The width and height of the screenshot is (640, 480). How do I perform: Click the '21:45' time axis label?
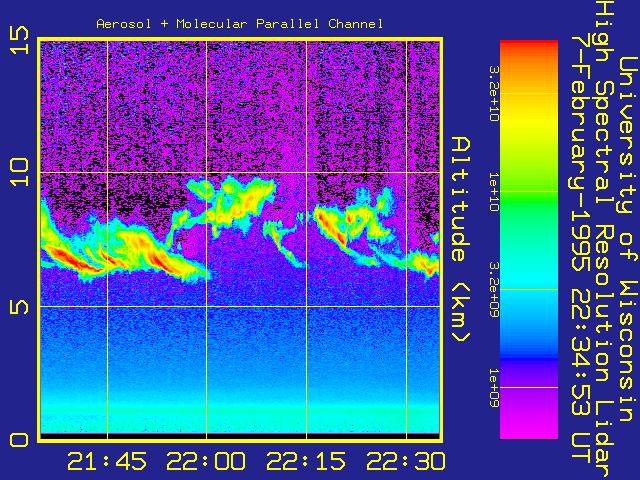pyautogui.click(x=107, y=461)
